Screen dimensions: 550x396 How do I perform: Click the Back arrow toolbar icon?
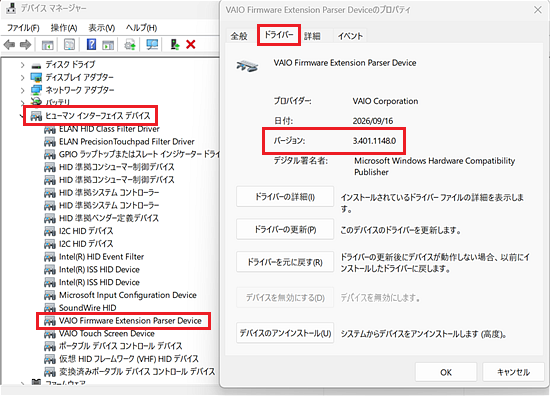pyautogui.click(x=9, y=45)
